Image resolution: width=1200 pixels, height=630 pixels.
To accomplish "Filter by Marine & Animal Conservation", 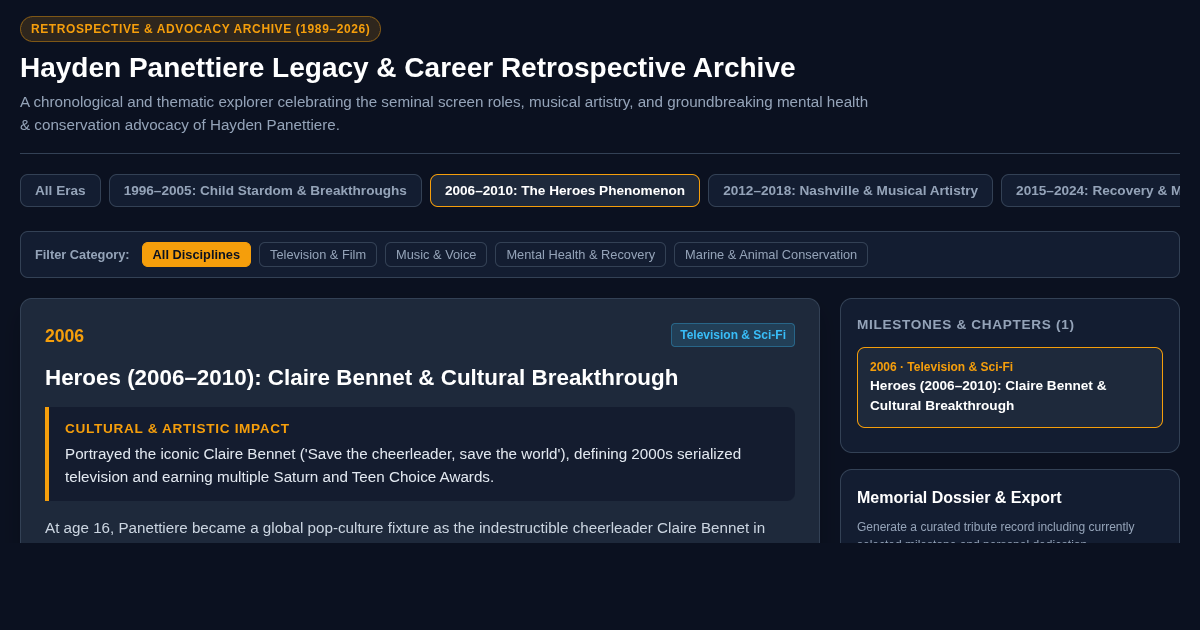I will [x=771, y=254].
